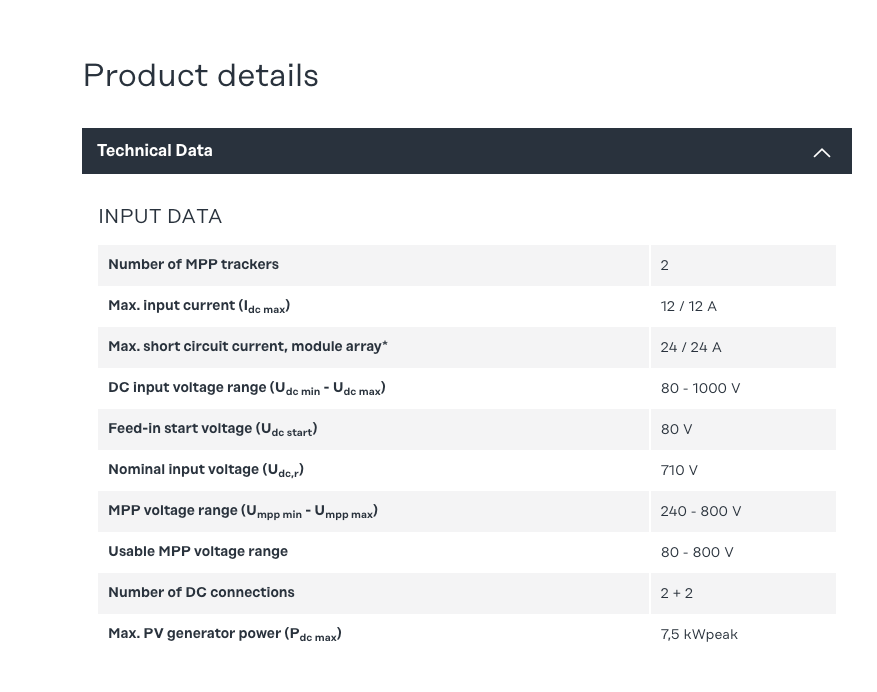Click the Product details heading
This screenshot has height=692, width=877.
tap(200, 76)
